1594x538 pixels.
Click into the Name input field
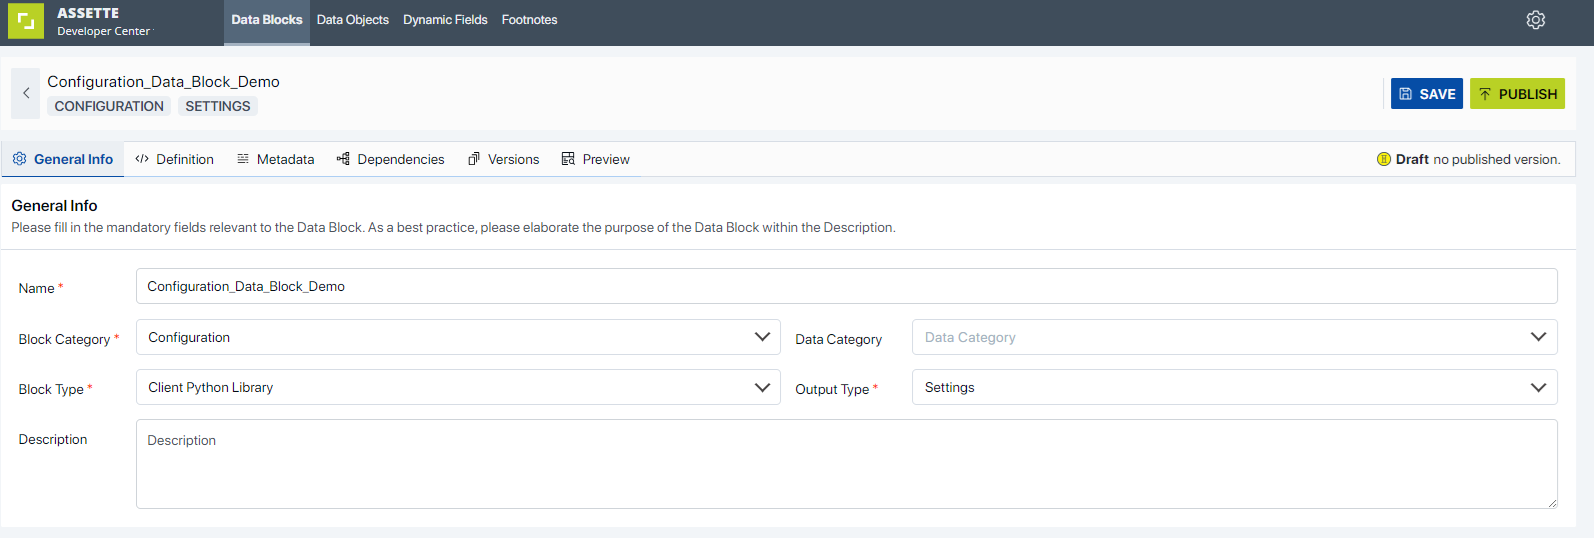click(847, 286)
